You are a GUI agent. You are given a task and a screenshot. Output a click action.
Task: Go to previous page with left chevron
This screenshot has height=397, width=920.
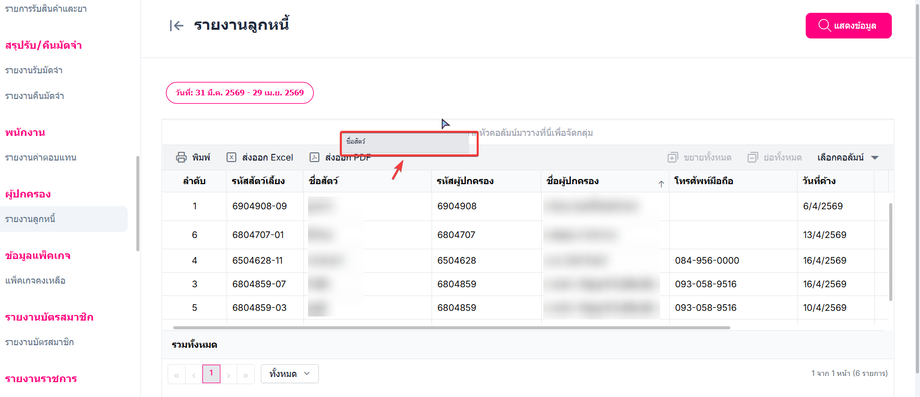coord(194,374)
